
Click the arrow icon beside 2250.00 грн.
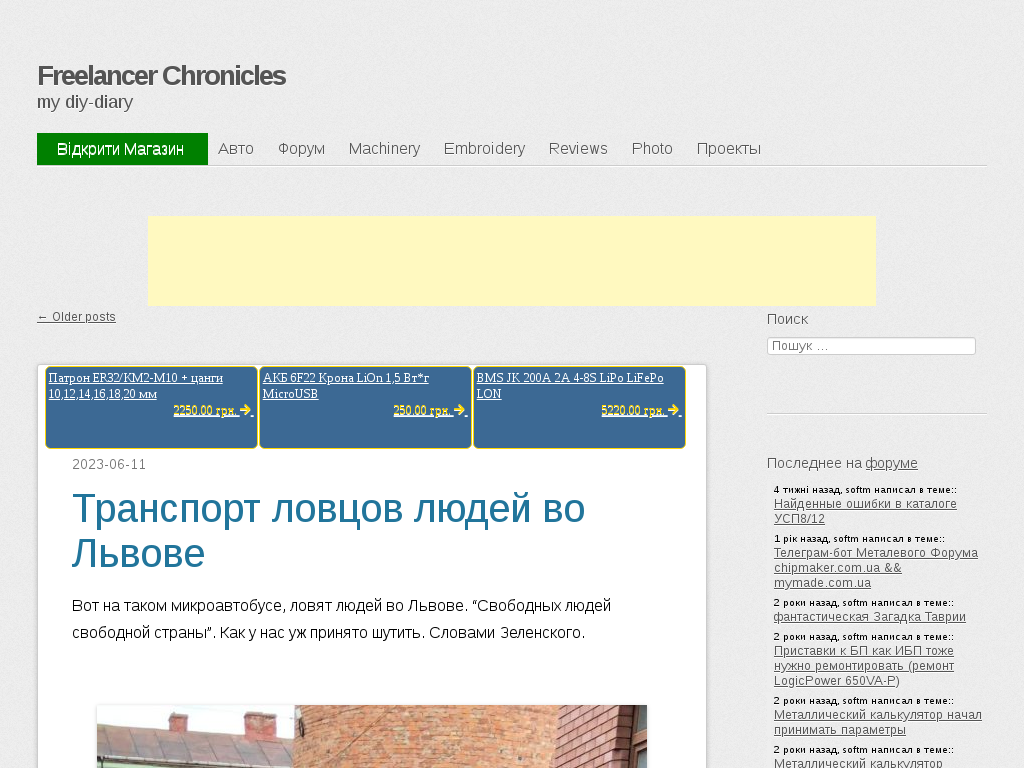coord(246,410)
